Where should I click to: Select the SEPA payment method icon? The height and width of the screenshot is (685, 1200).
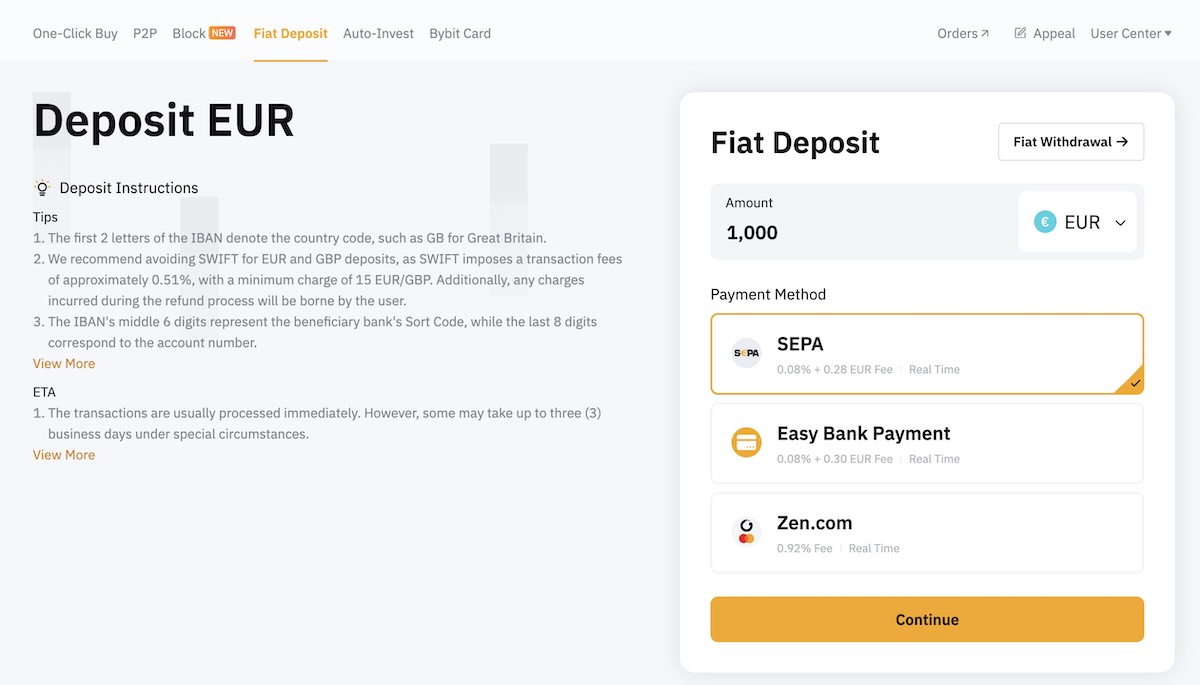coord(745,352)
